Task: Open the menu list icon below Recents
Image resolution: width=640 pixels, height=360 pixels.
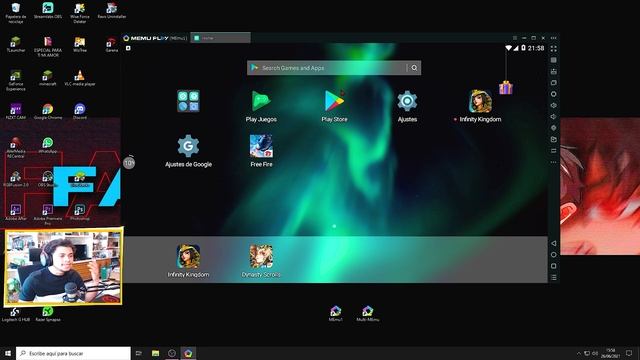Action: click(x=553, y=278)
